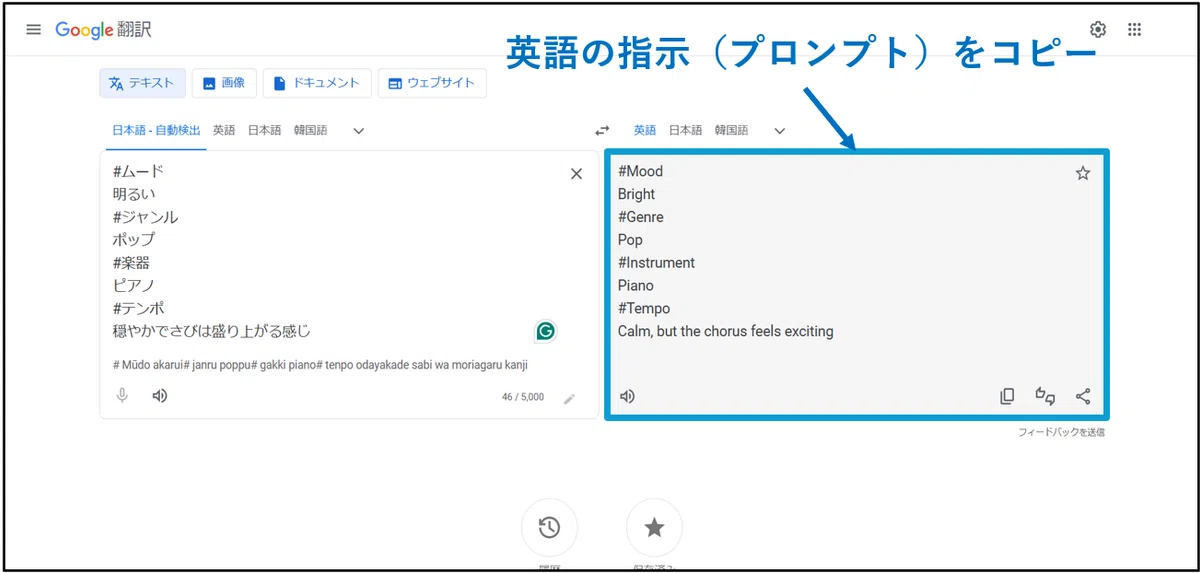The width and height of the screenshot is (1200, 573).
Task: Click the Grammarly icon in source box
Action: tap(545, 331)
